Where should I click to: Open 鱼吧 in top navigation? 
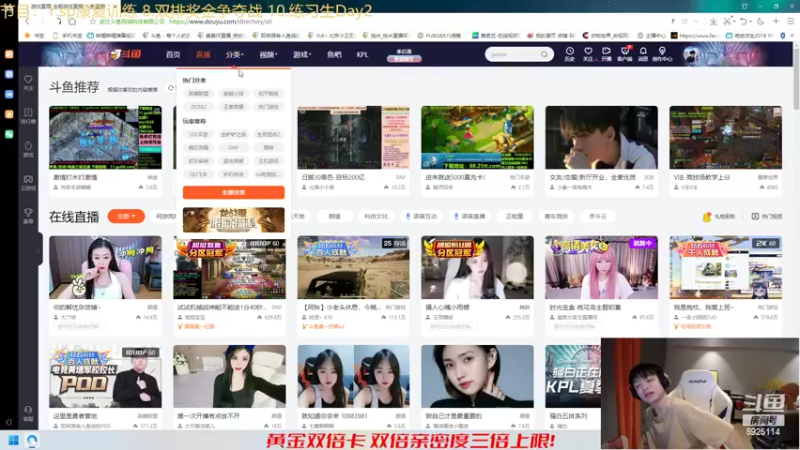click(334, 55)
